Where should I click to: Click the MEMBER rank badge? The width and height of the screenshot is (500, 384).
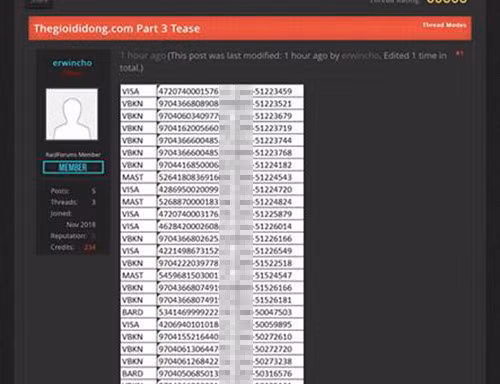(73, 167)
